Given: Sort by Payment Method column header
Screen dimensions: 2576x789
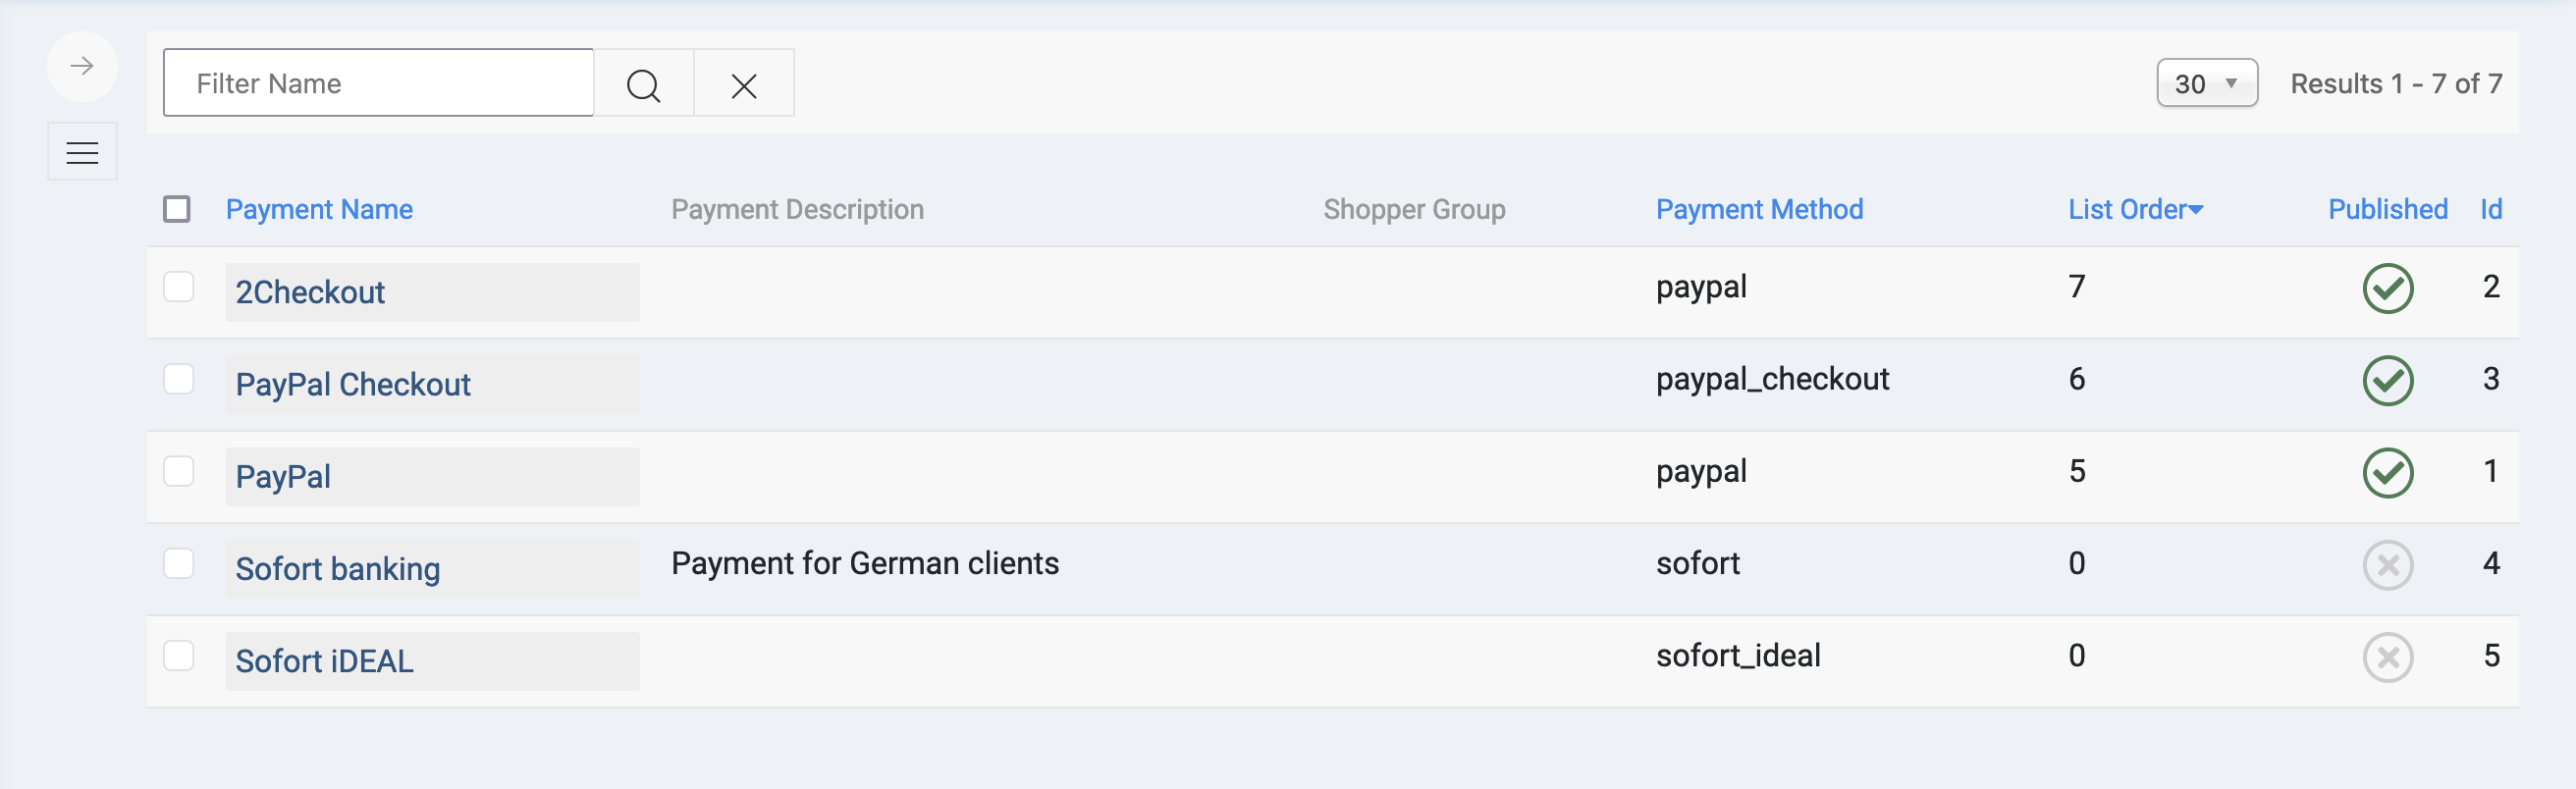Looking at the screenshot, I should 1759,209.
